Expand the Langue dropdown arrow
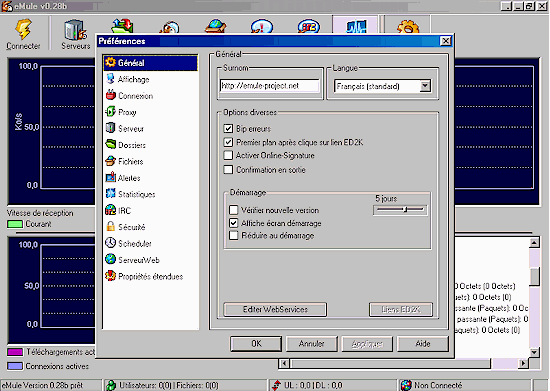 (x=425, y=86)
